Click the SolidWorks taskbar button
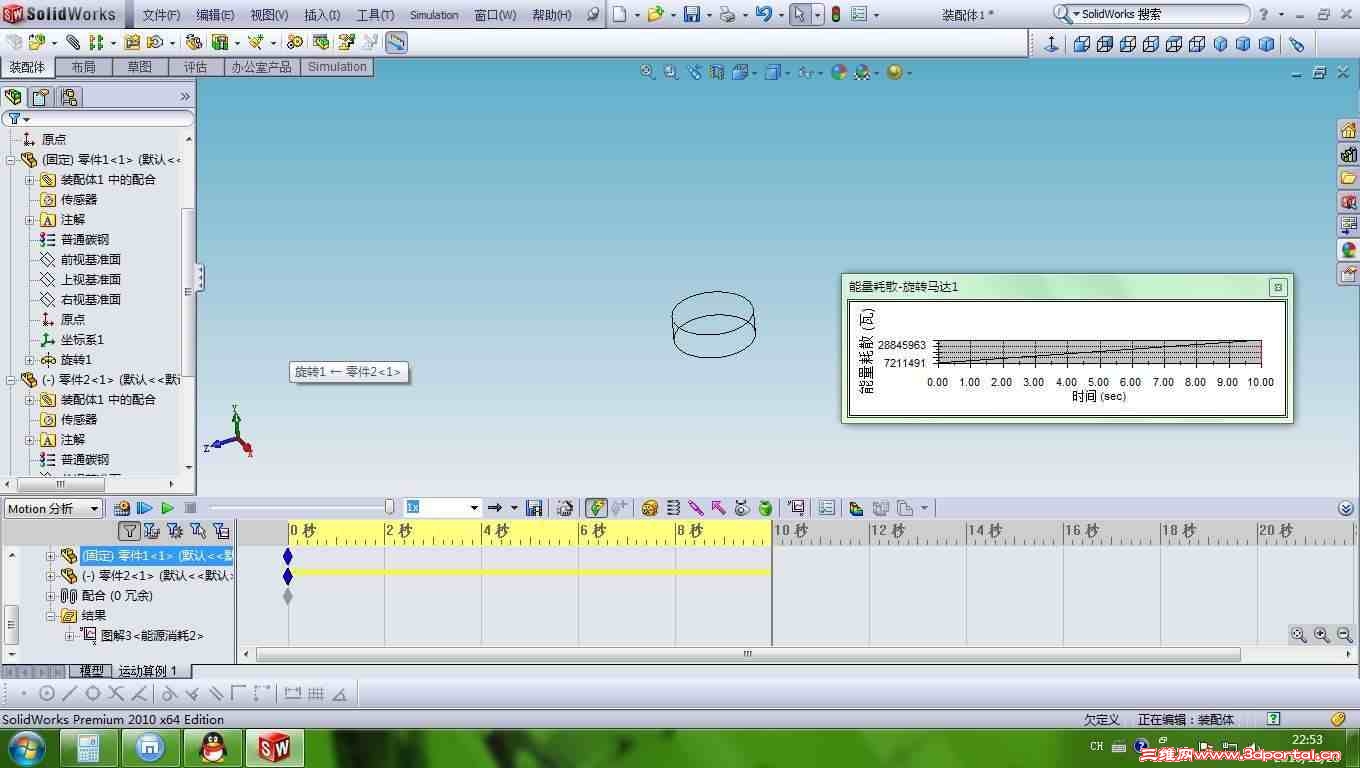Screen dimensions: 1360x768 point(275,747)
